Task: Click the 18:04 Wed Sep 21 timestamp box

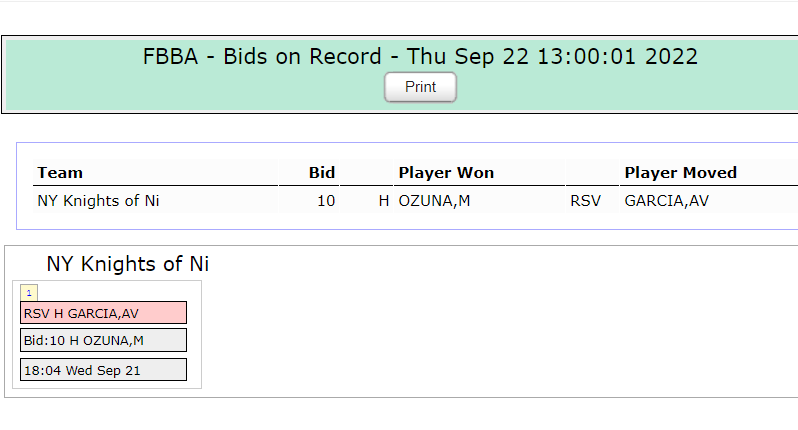Action: (103, 370)
